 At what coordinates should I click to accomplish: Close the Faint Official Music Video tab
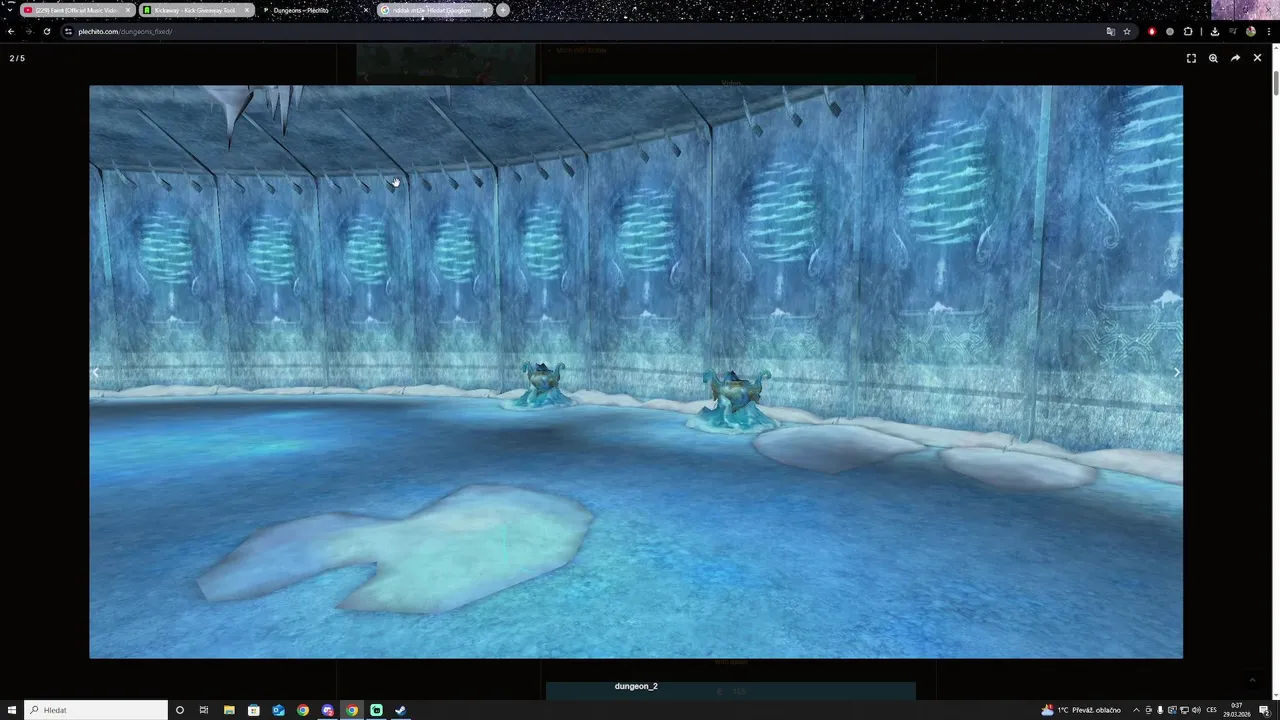click(128, 10)
